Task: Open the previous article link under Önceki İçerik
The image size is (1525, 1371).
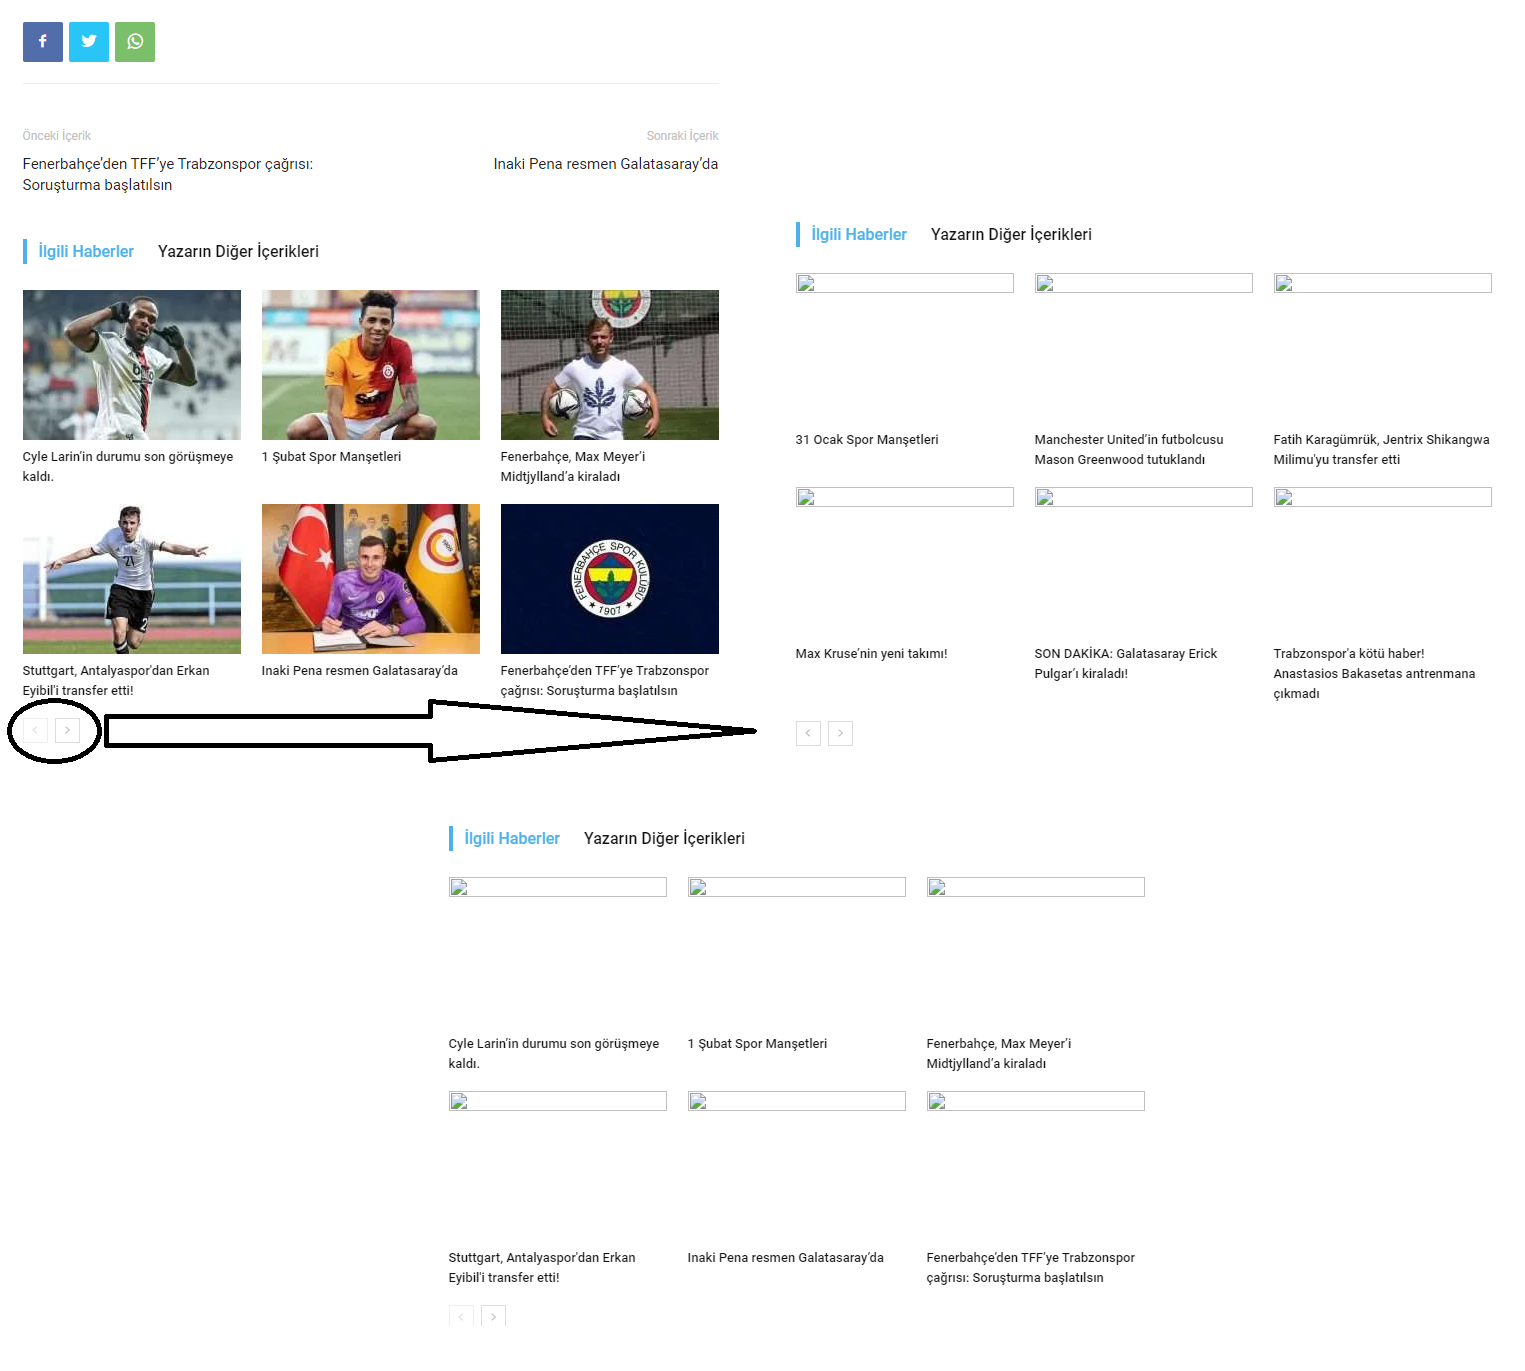Action: click(x=168, y=174)
